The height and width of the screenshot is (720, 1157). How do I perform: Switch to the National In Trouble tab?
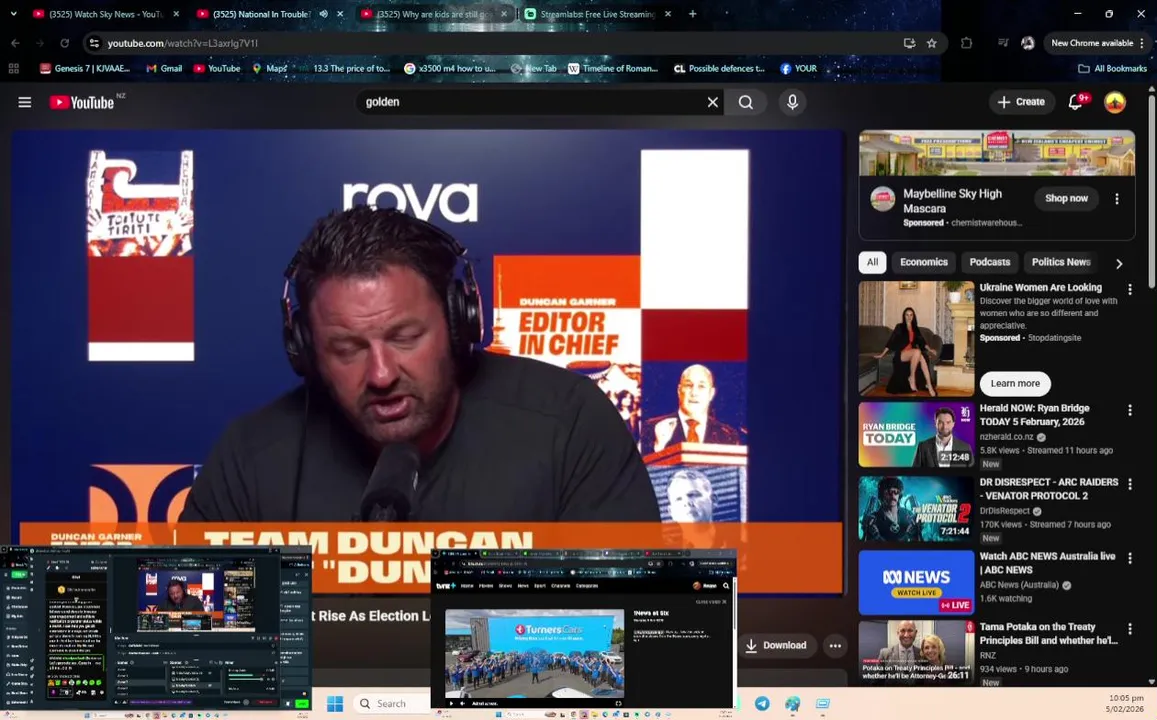pos(253,14)
